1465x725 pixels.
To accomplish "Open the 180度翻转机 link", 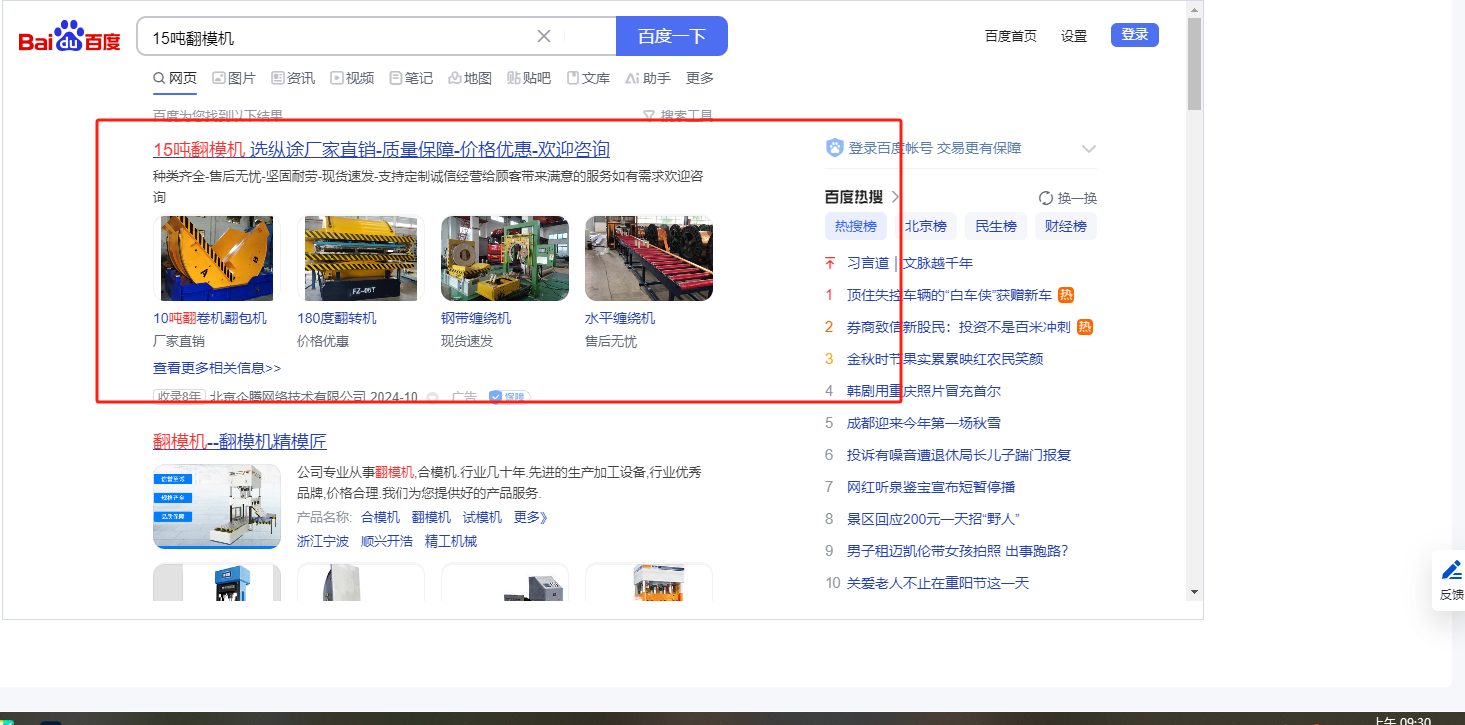I will pyautogui.click(x=337, y=318).
